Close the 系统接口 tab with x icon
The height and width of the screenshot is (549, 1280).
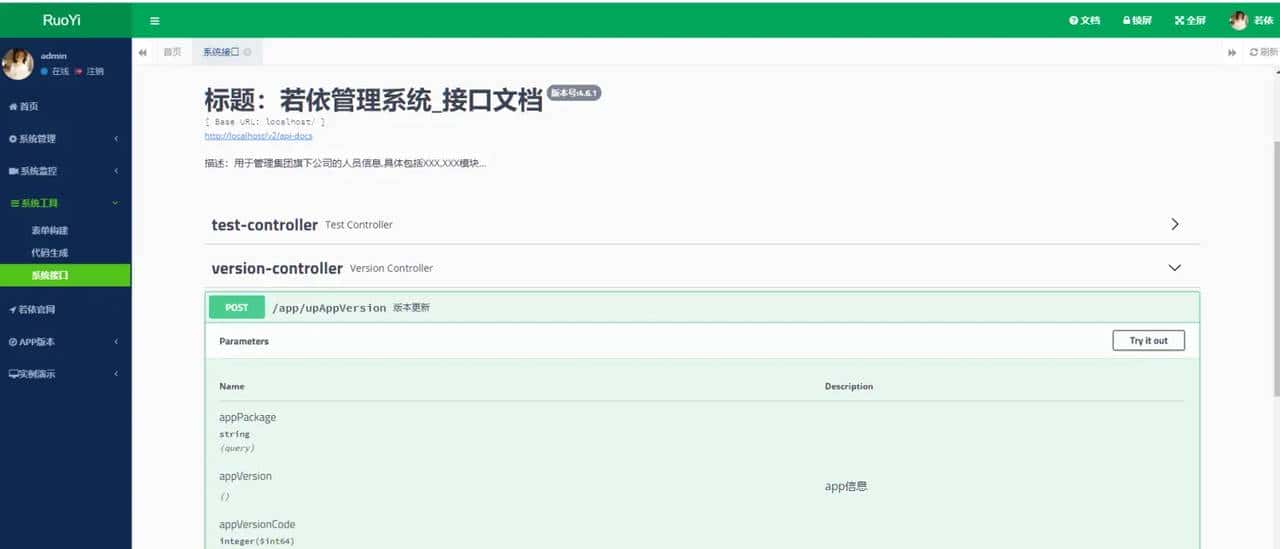coord(247,52)
